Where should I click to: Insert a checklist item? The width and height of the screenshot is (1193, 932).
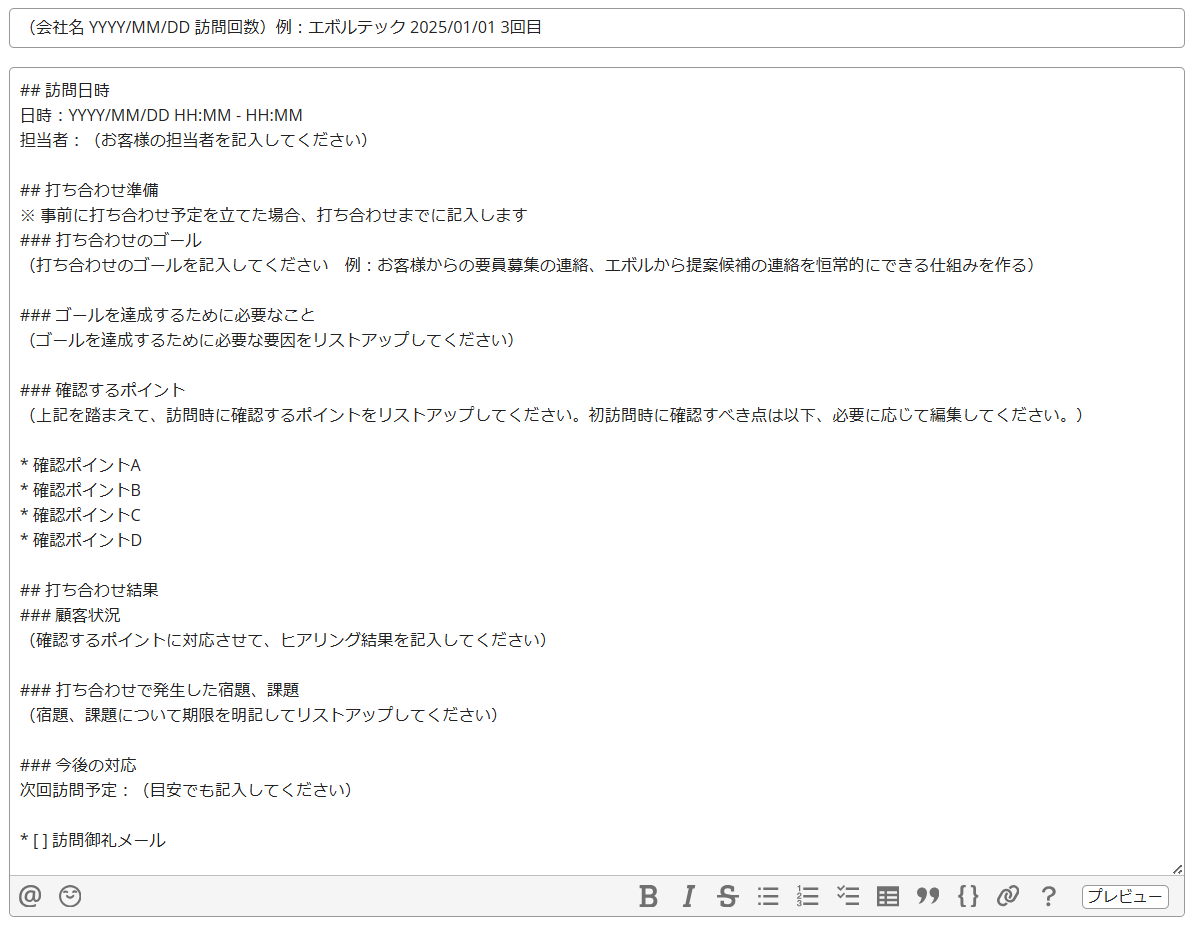847,896
